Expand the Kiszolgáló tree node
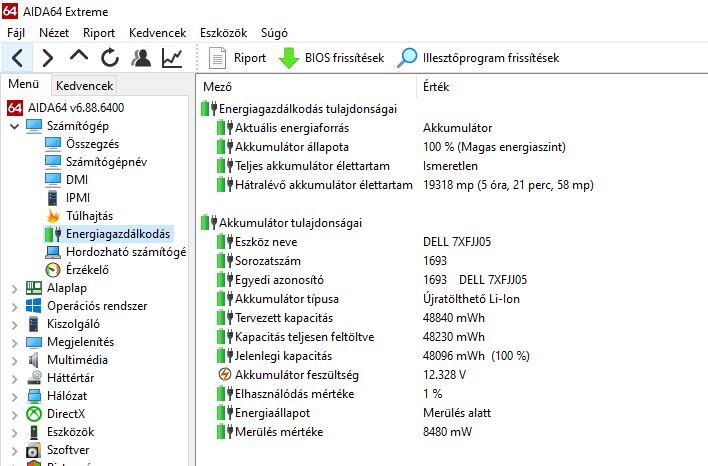 point(14,325)
